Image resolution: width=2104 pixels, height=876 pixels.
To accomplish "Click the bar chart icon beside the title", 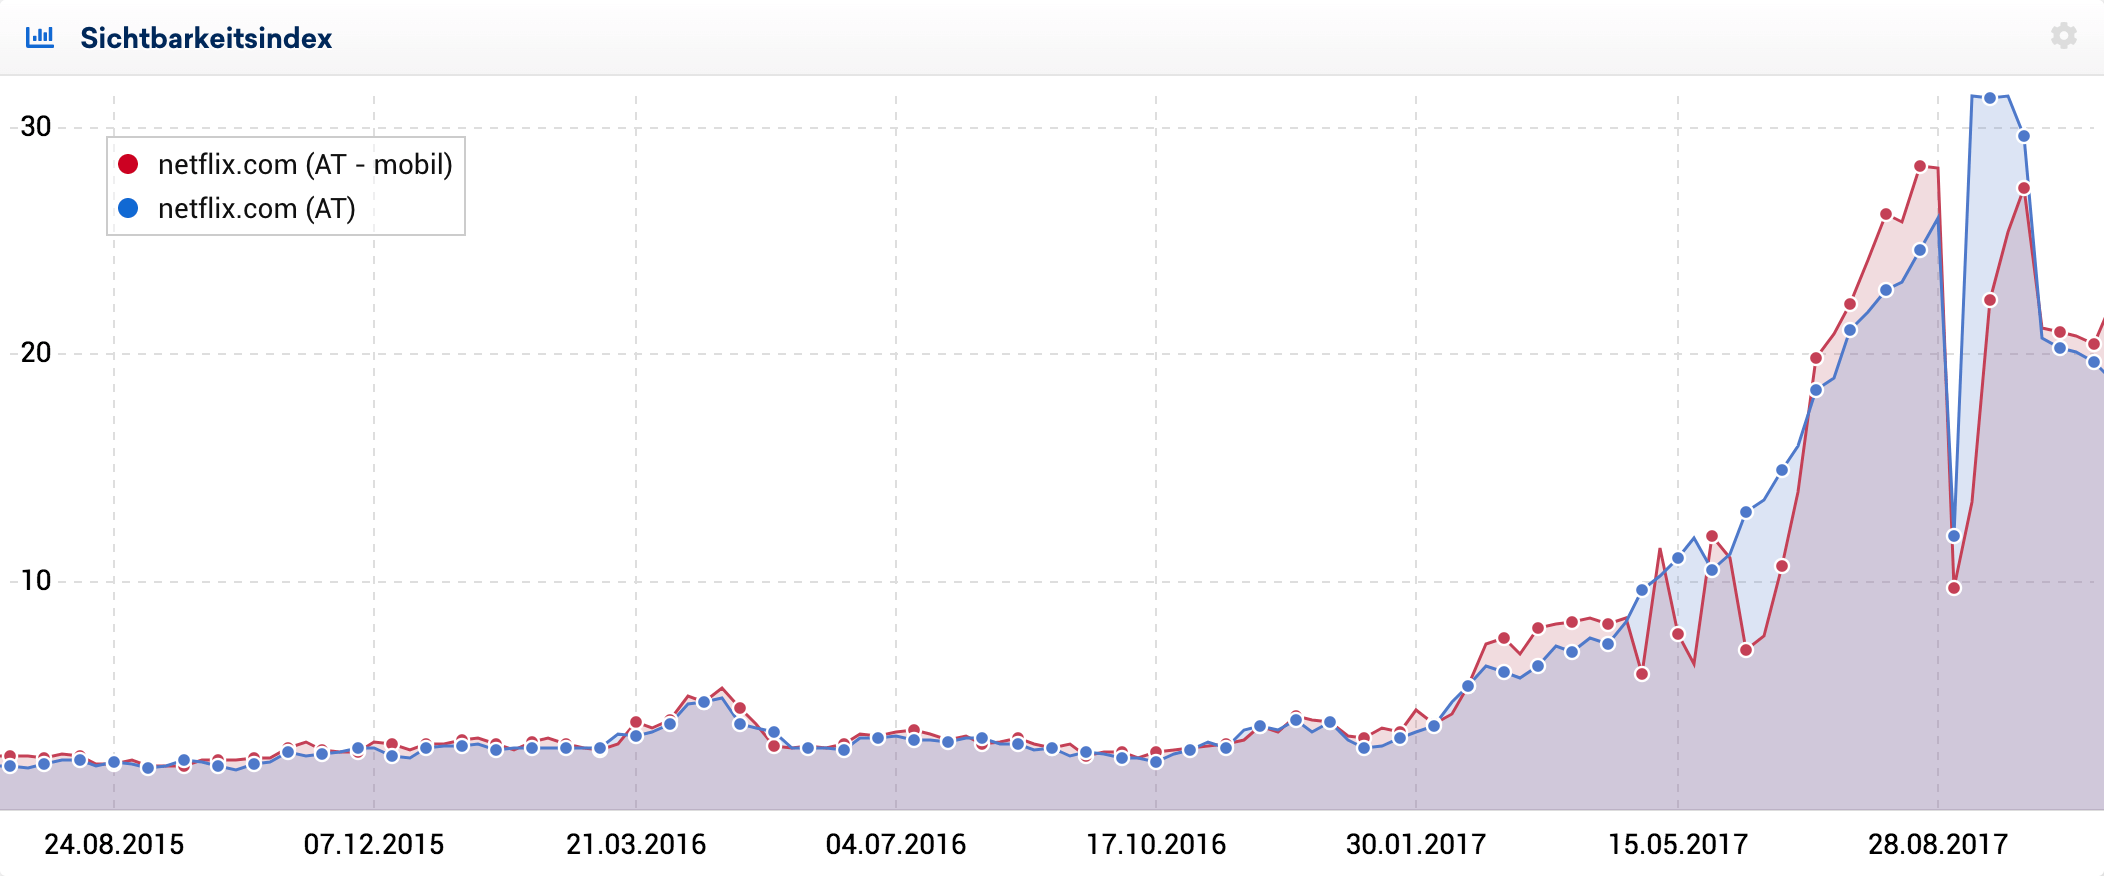I will (x=40, y=37).
